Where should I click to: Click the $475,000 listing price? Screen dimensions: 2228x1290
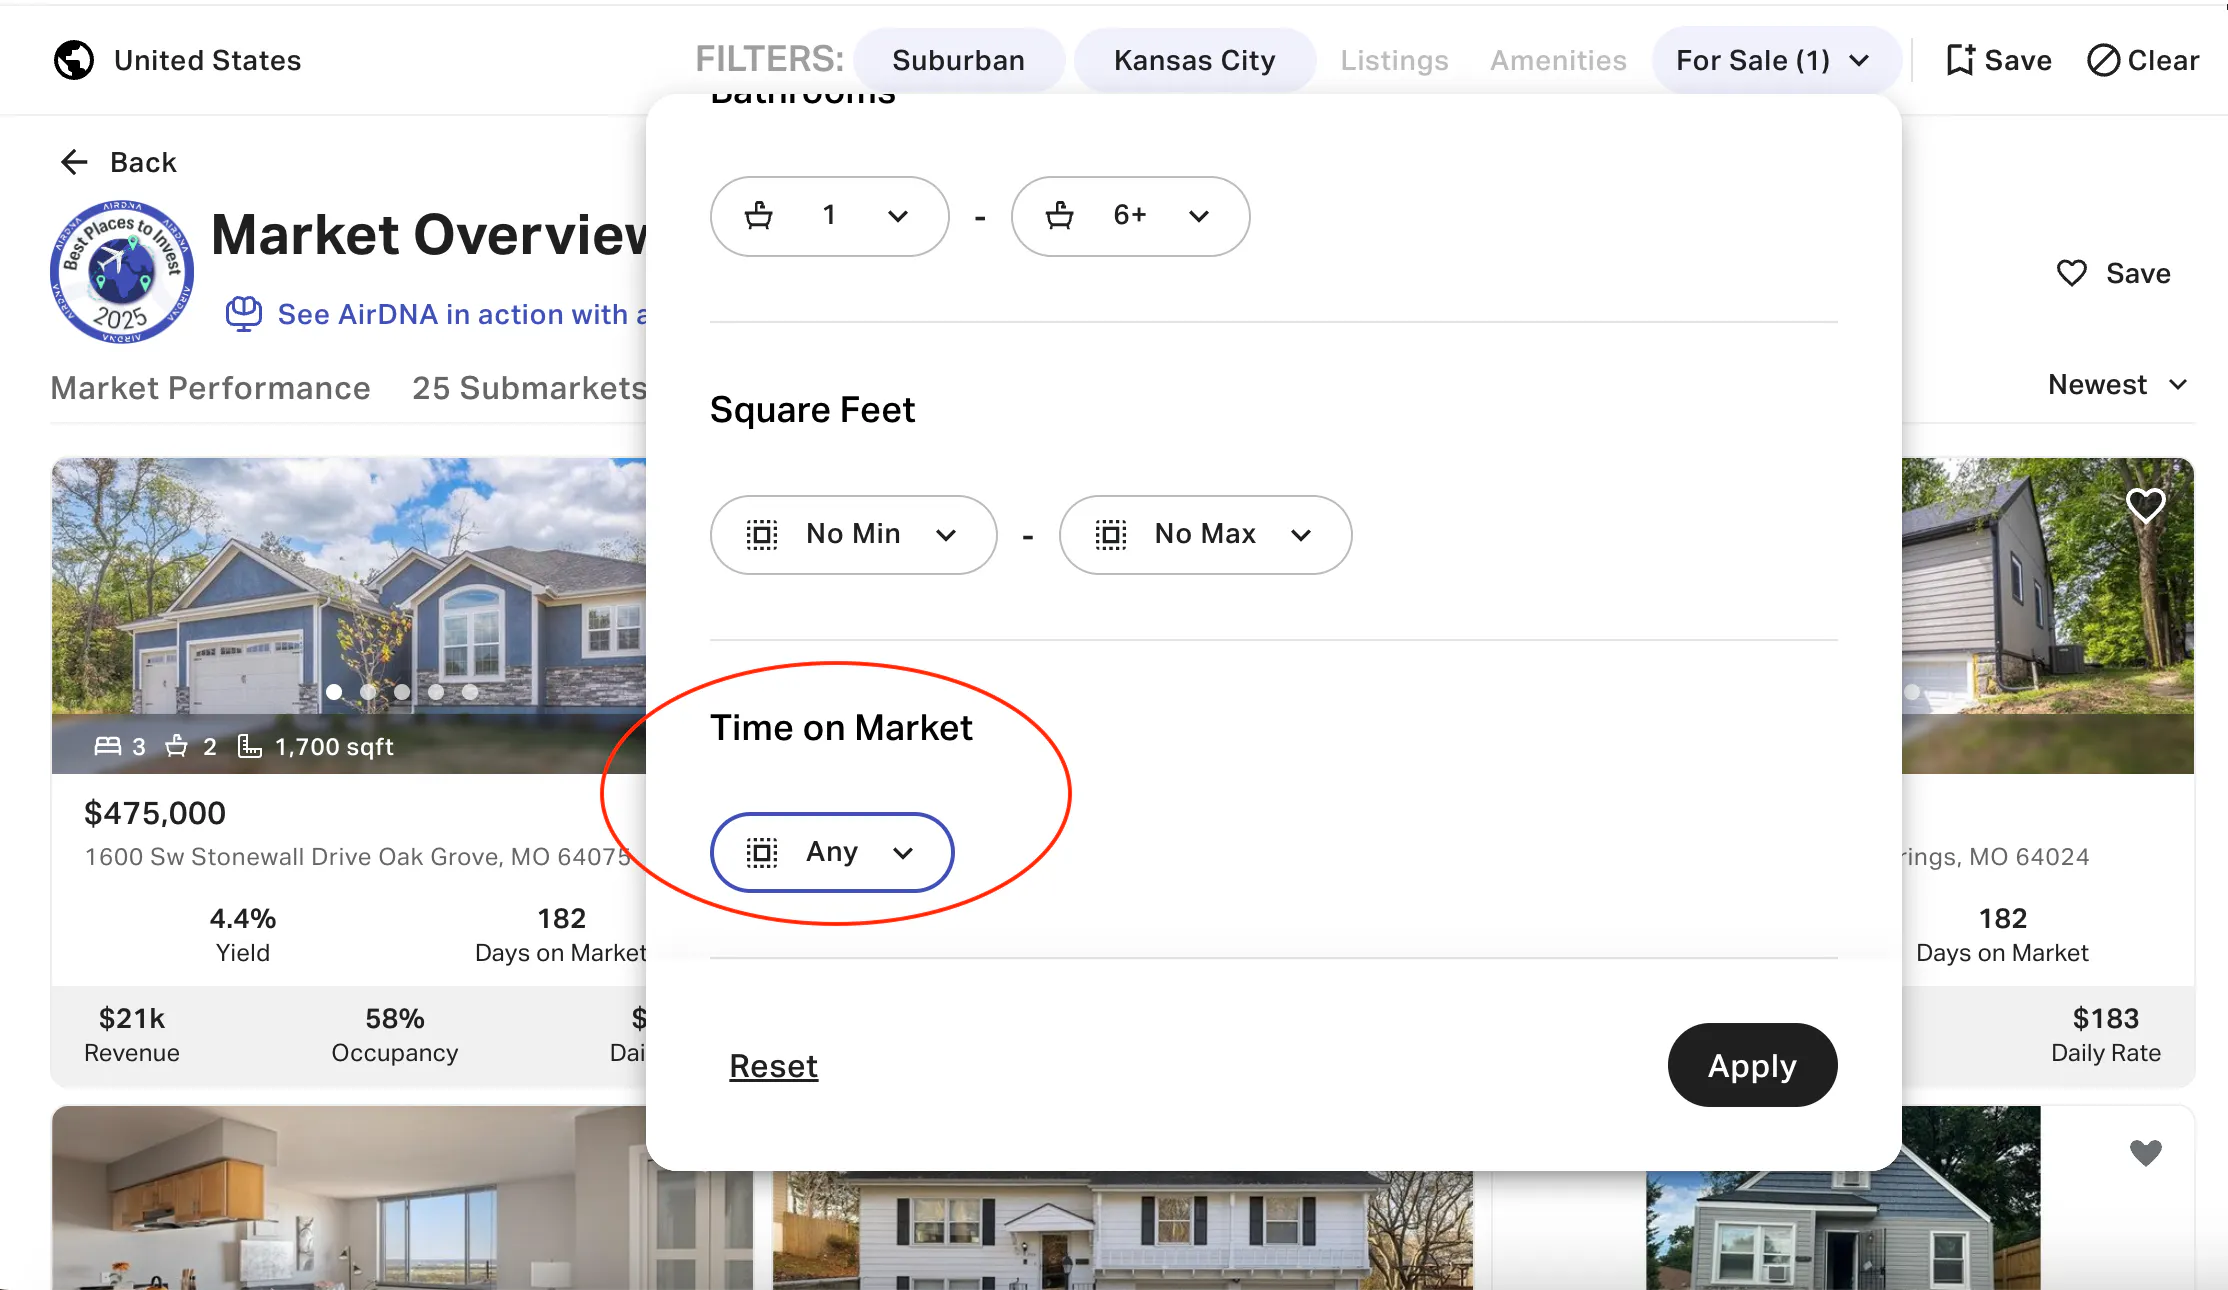tap(155, 813)
